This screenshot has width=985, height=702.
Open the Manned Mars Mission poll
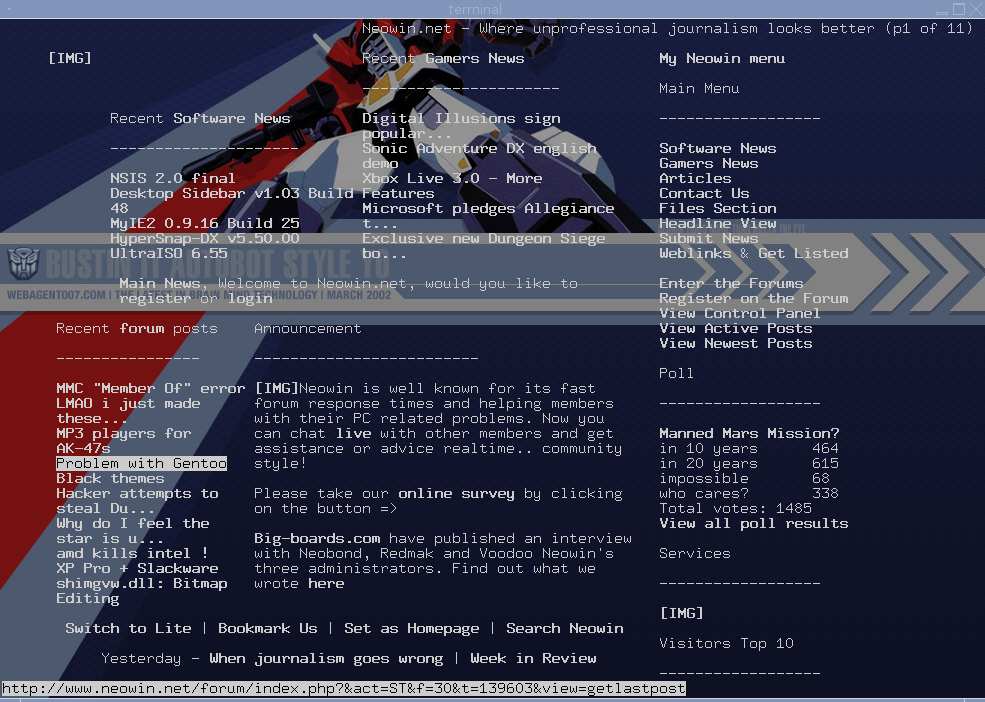pos(749,434)
